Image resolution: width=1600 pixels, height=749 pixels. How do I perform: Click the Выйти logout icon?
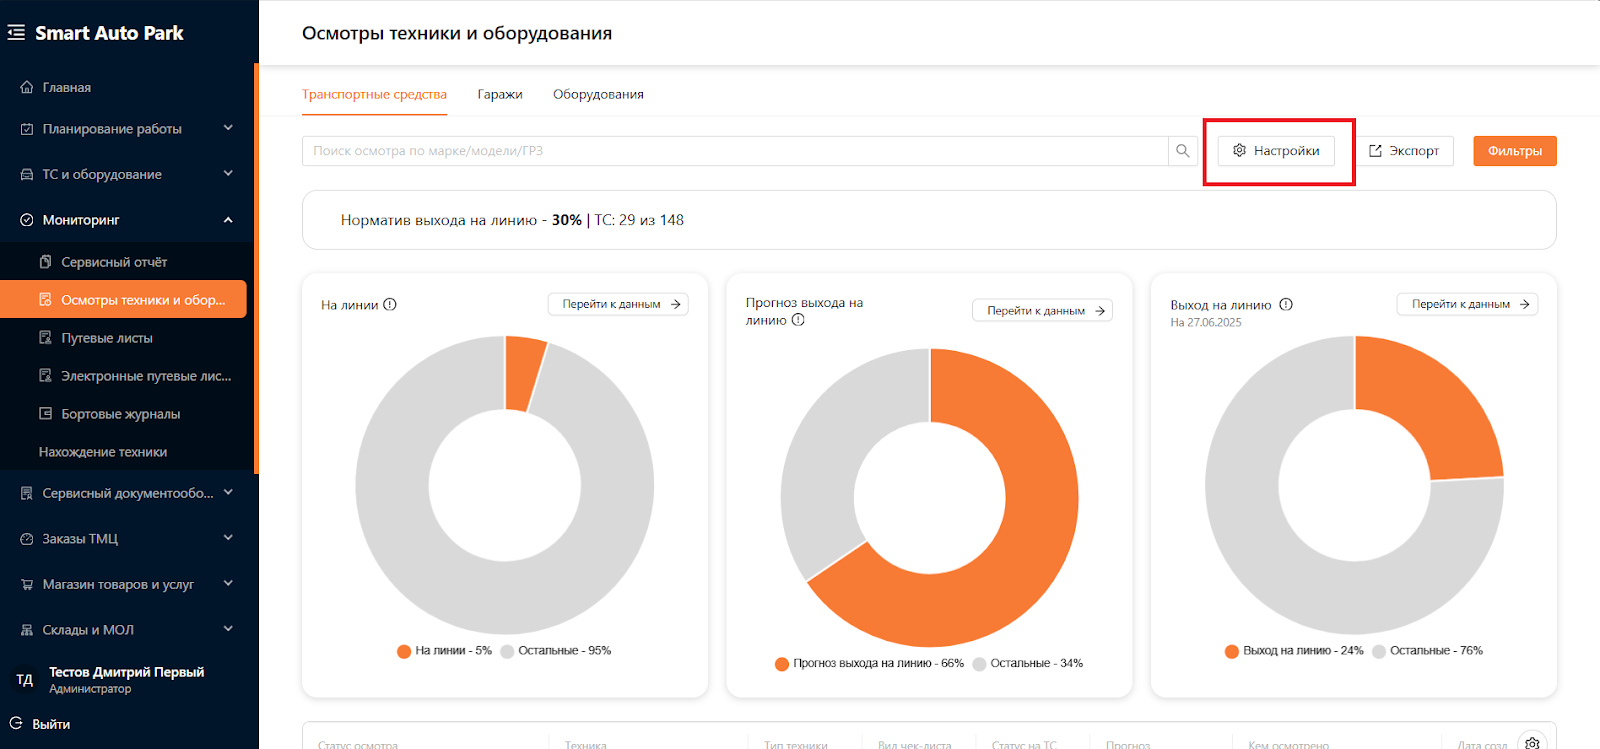tap(16, 723)
